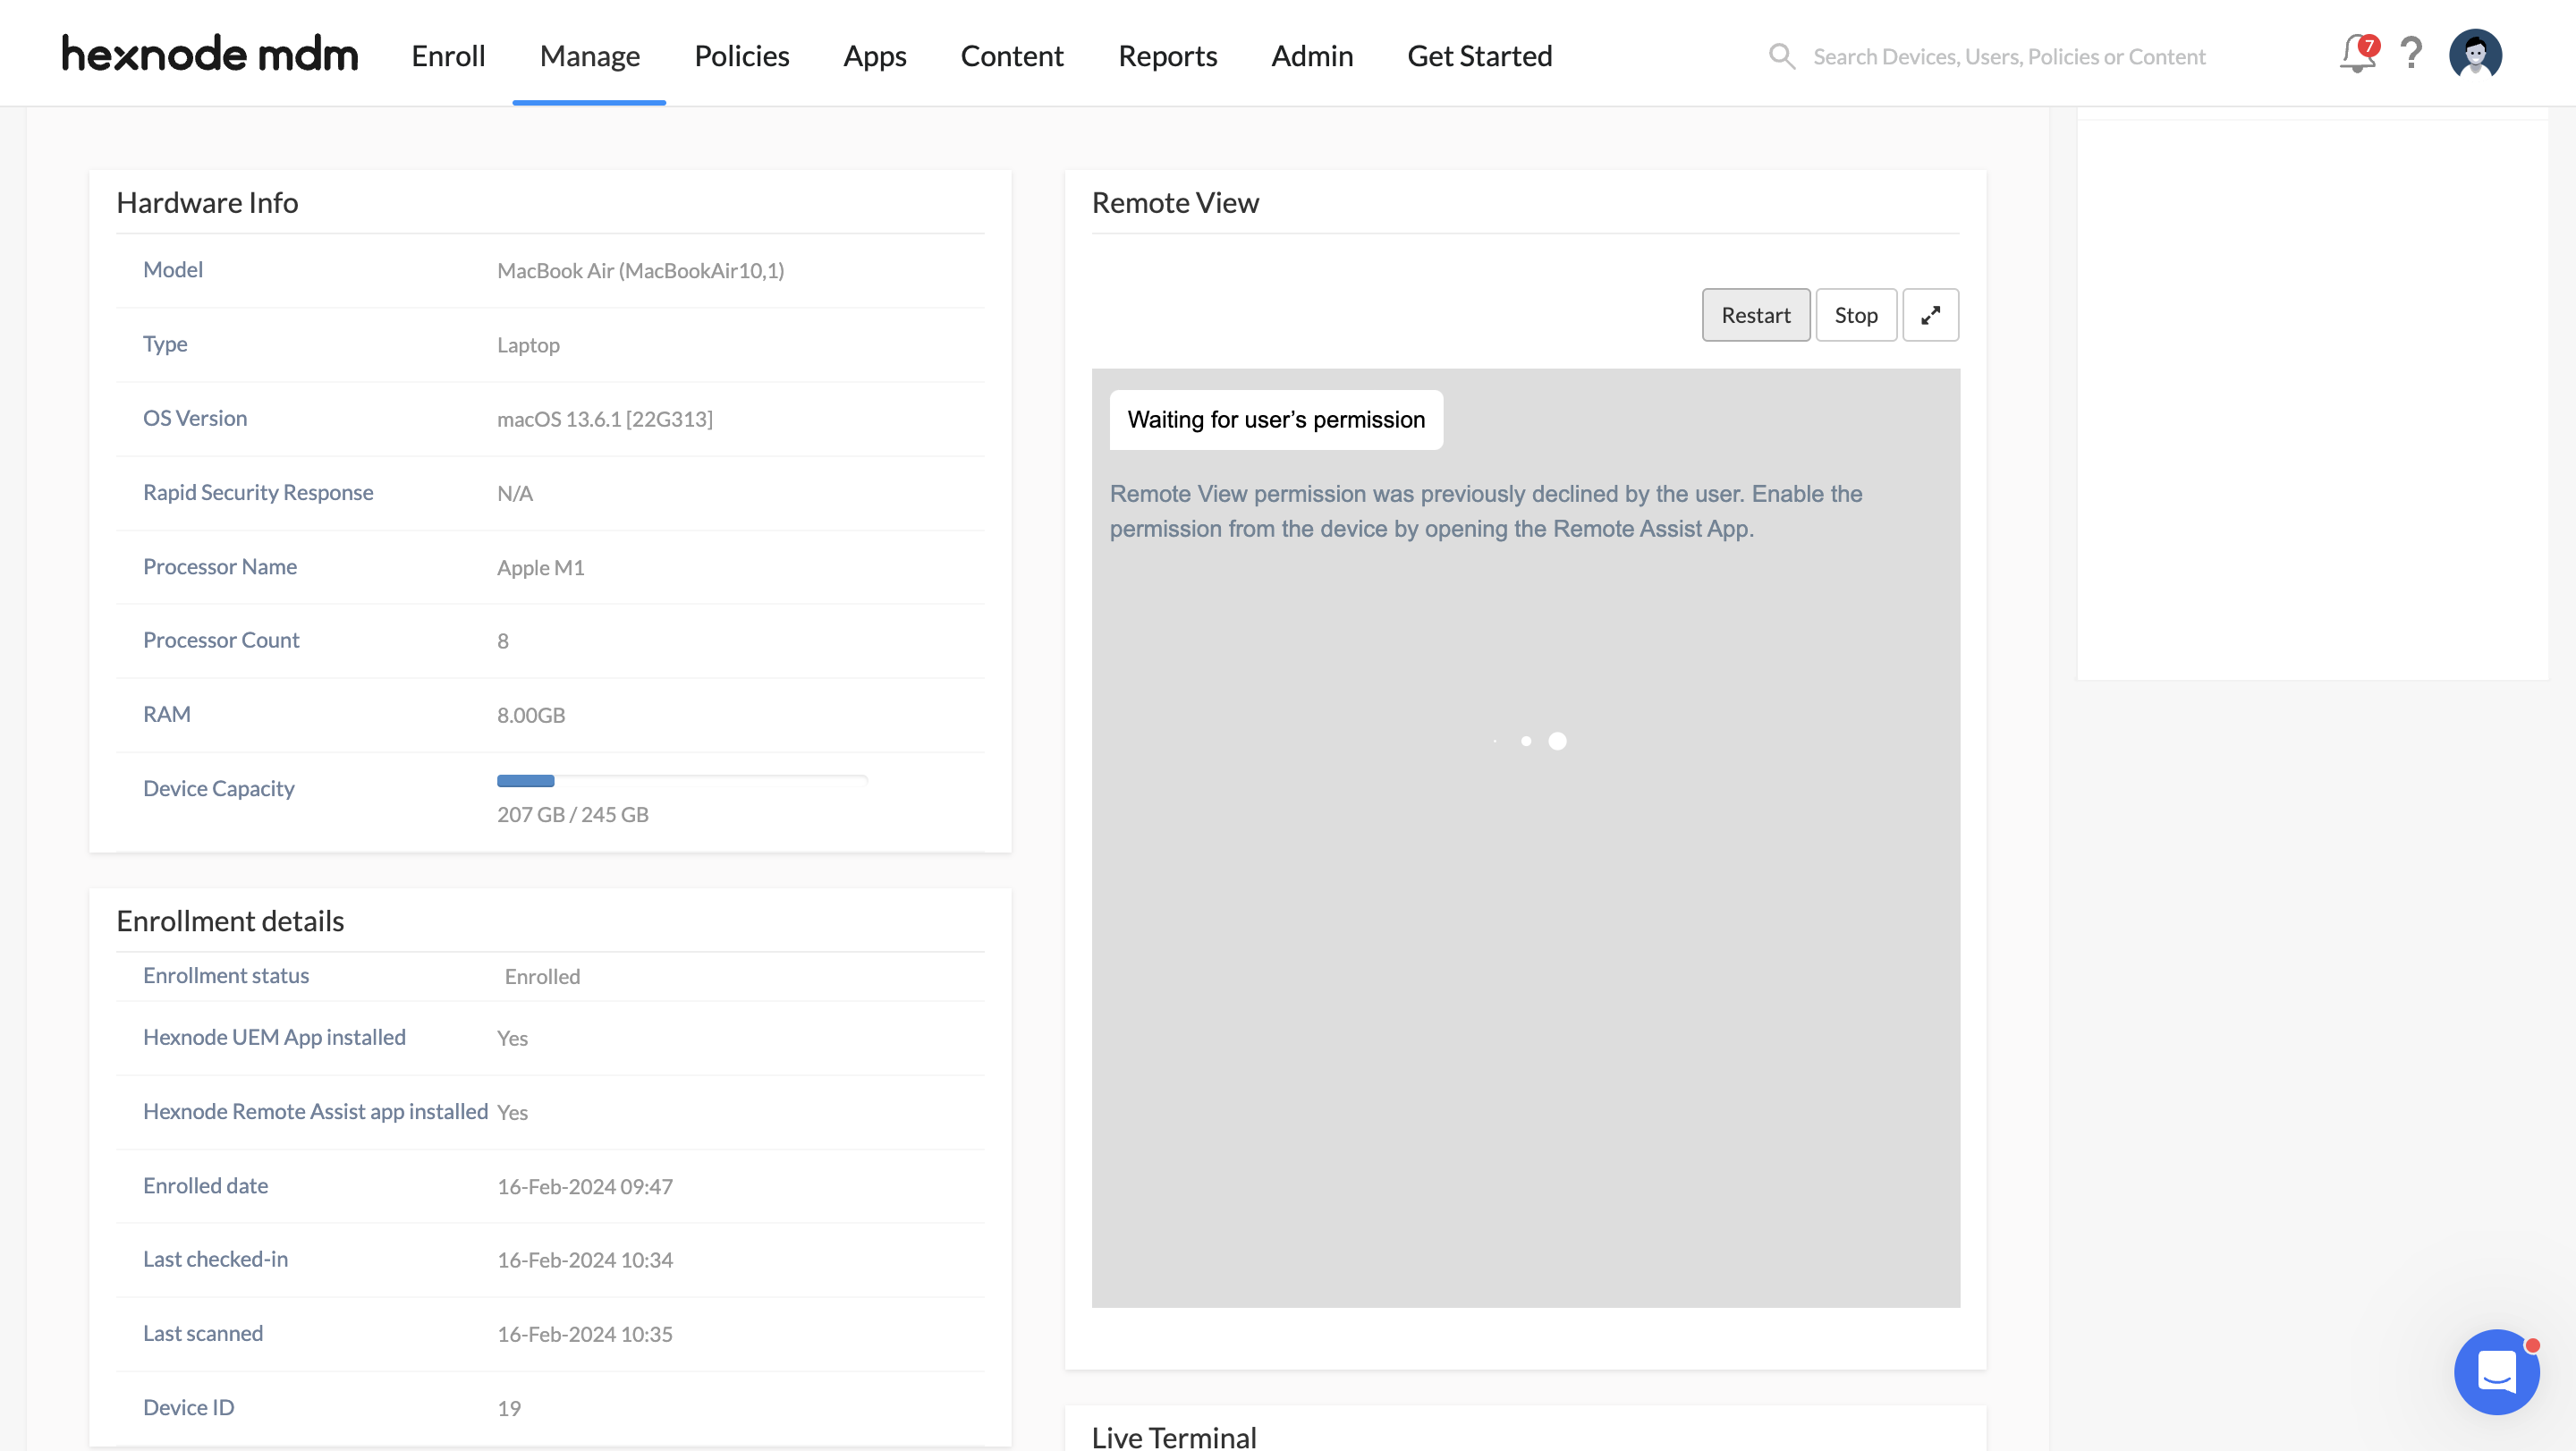Image resolution: width=2576 pixels, height=1451 pixels.
Task: Select the RAM value 8.00GB
Action: (x=531, y=715)
